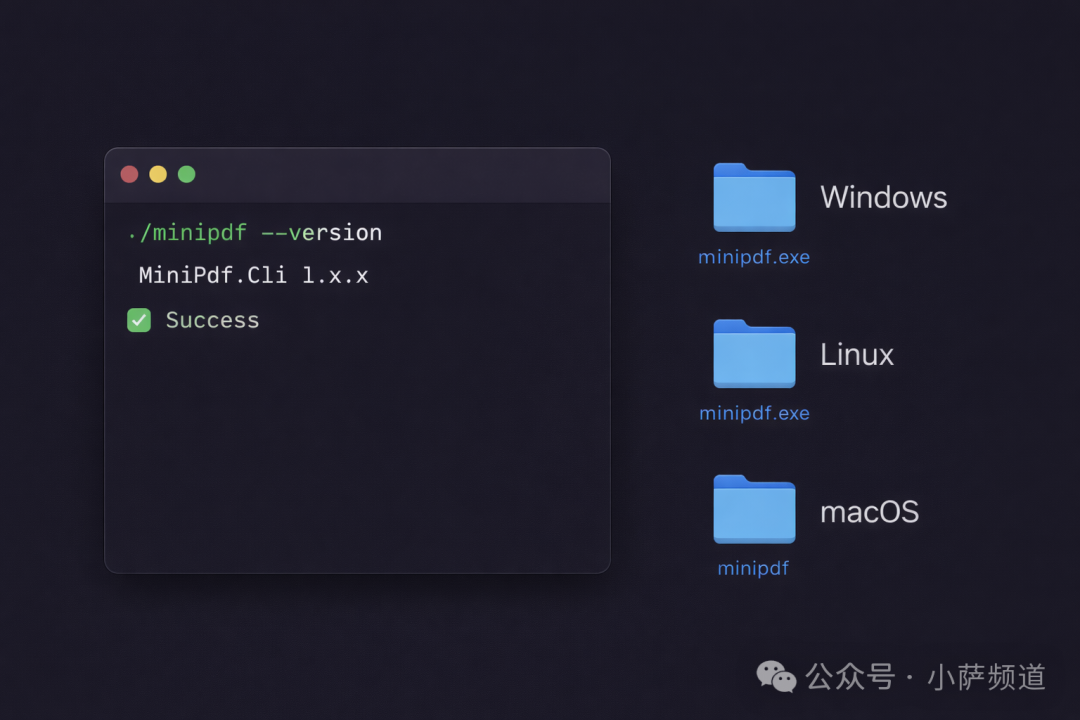This screenshot has height=720, width=1080.
Task: Select the "Linux" platform label
Action: (x=856, y=355)
